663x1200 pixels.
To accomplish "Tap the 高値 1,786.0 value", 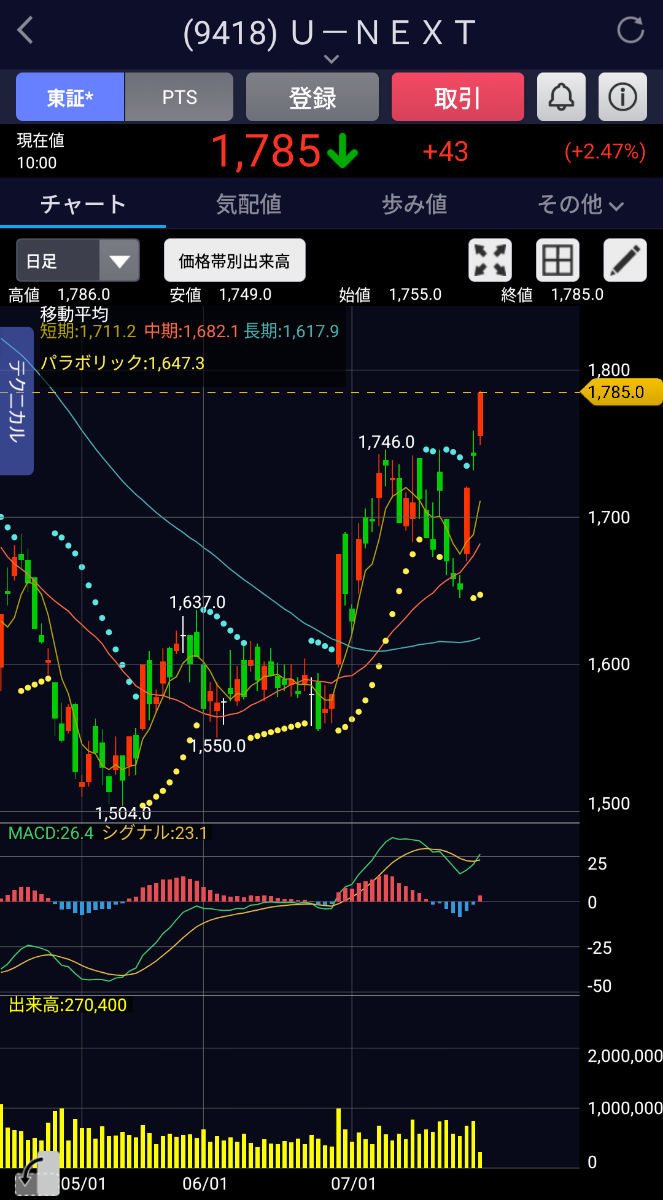I will coord(60,294).
